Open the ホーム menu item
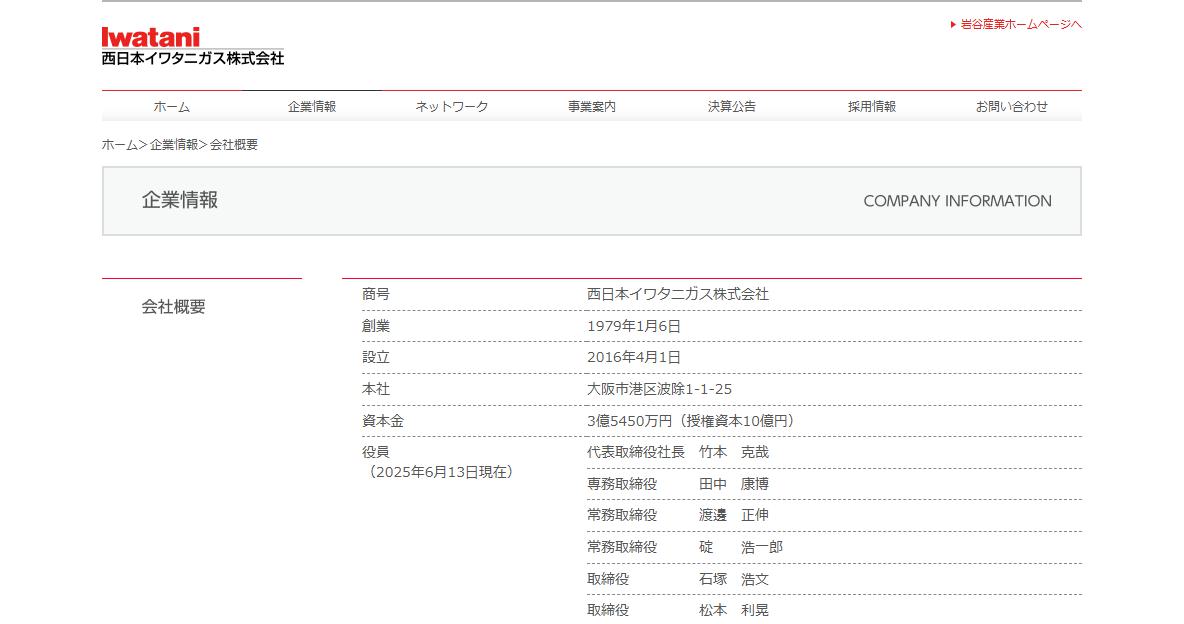 (171, 107)
